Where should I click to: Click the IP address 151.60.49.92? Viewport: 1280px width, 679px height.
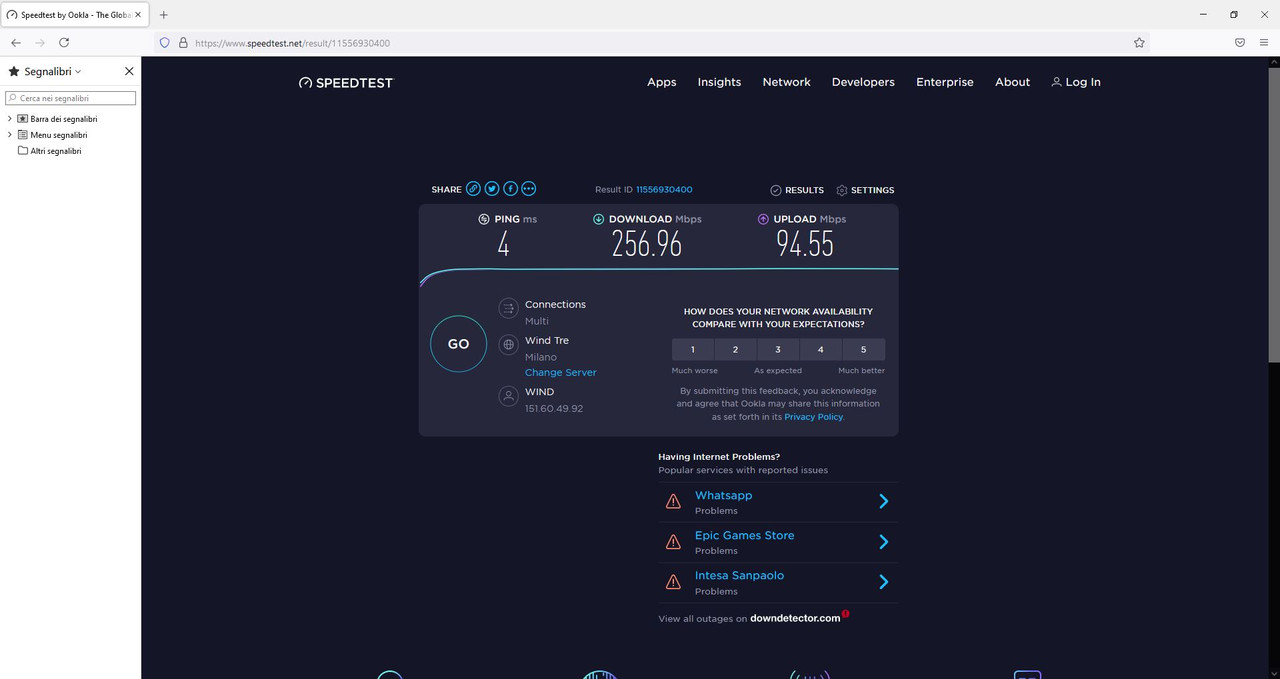pos(554,408)
